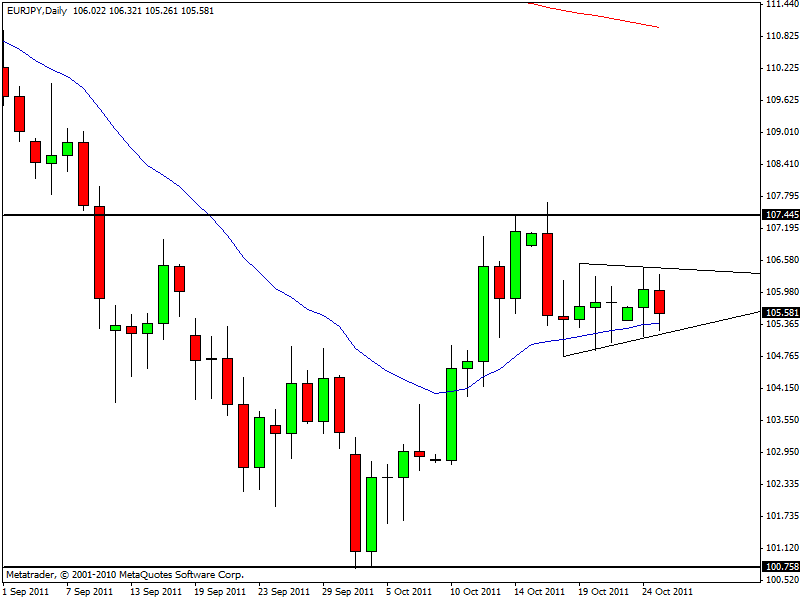This screenshot has width=800, height=600.
Task: Click the 100.758 price label on axis
Action: [x=779, y=568]
